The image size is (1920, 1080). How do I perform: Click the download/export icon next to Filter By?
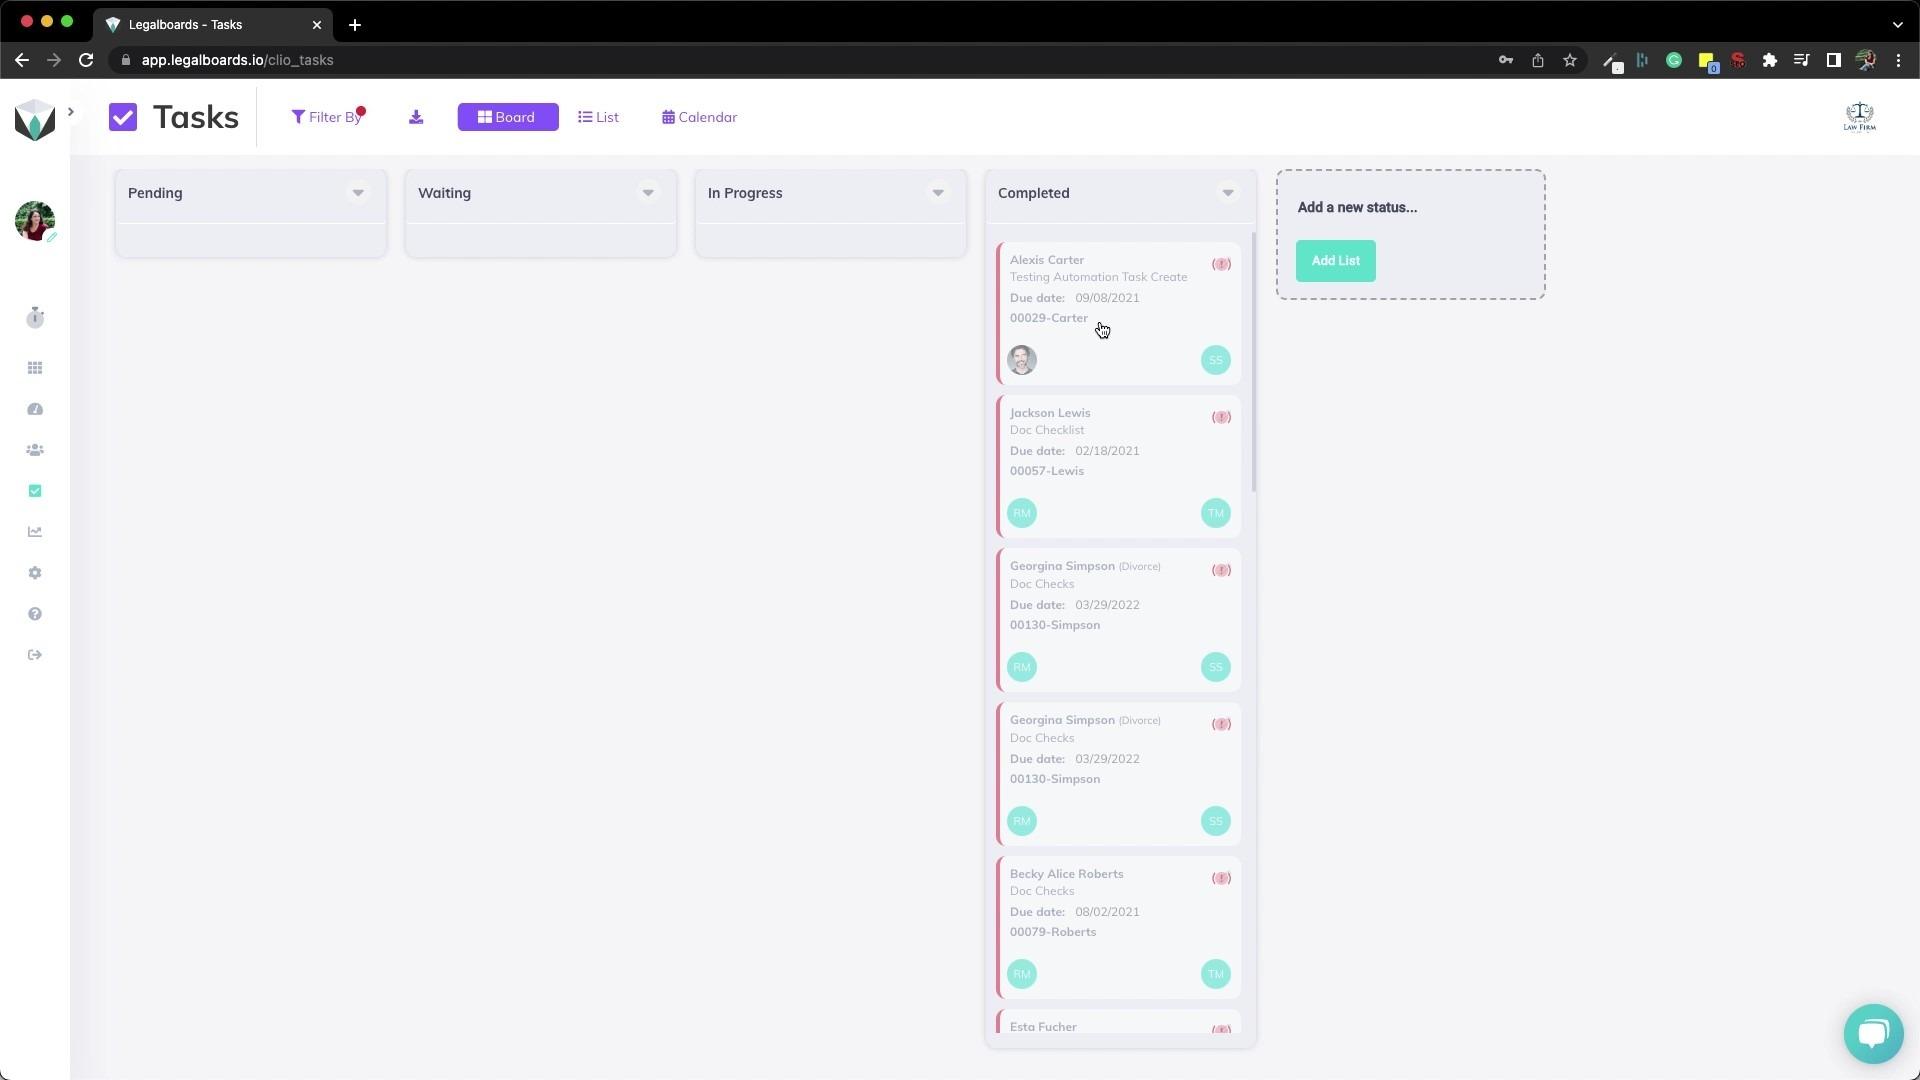point(416,117)
